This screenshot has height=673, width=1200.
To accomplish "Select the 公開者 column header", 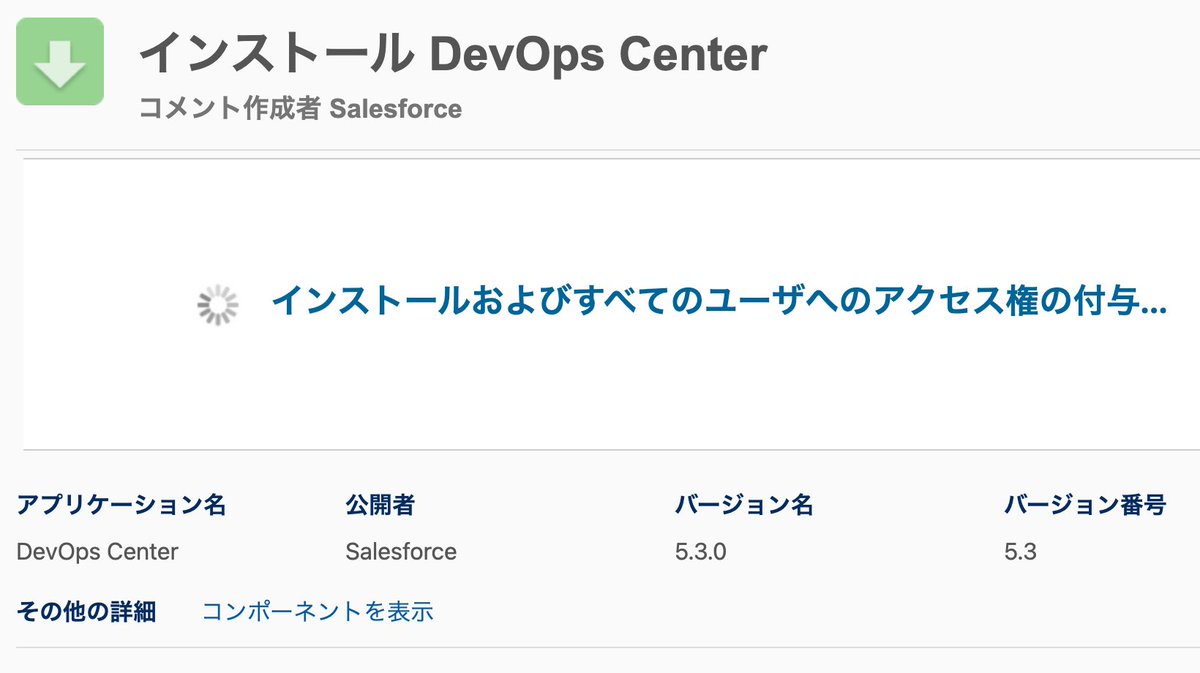I will pyautogui.click(x=381, y=505).
